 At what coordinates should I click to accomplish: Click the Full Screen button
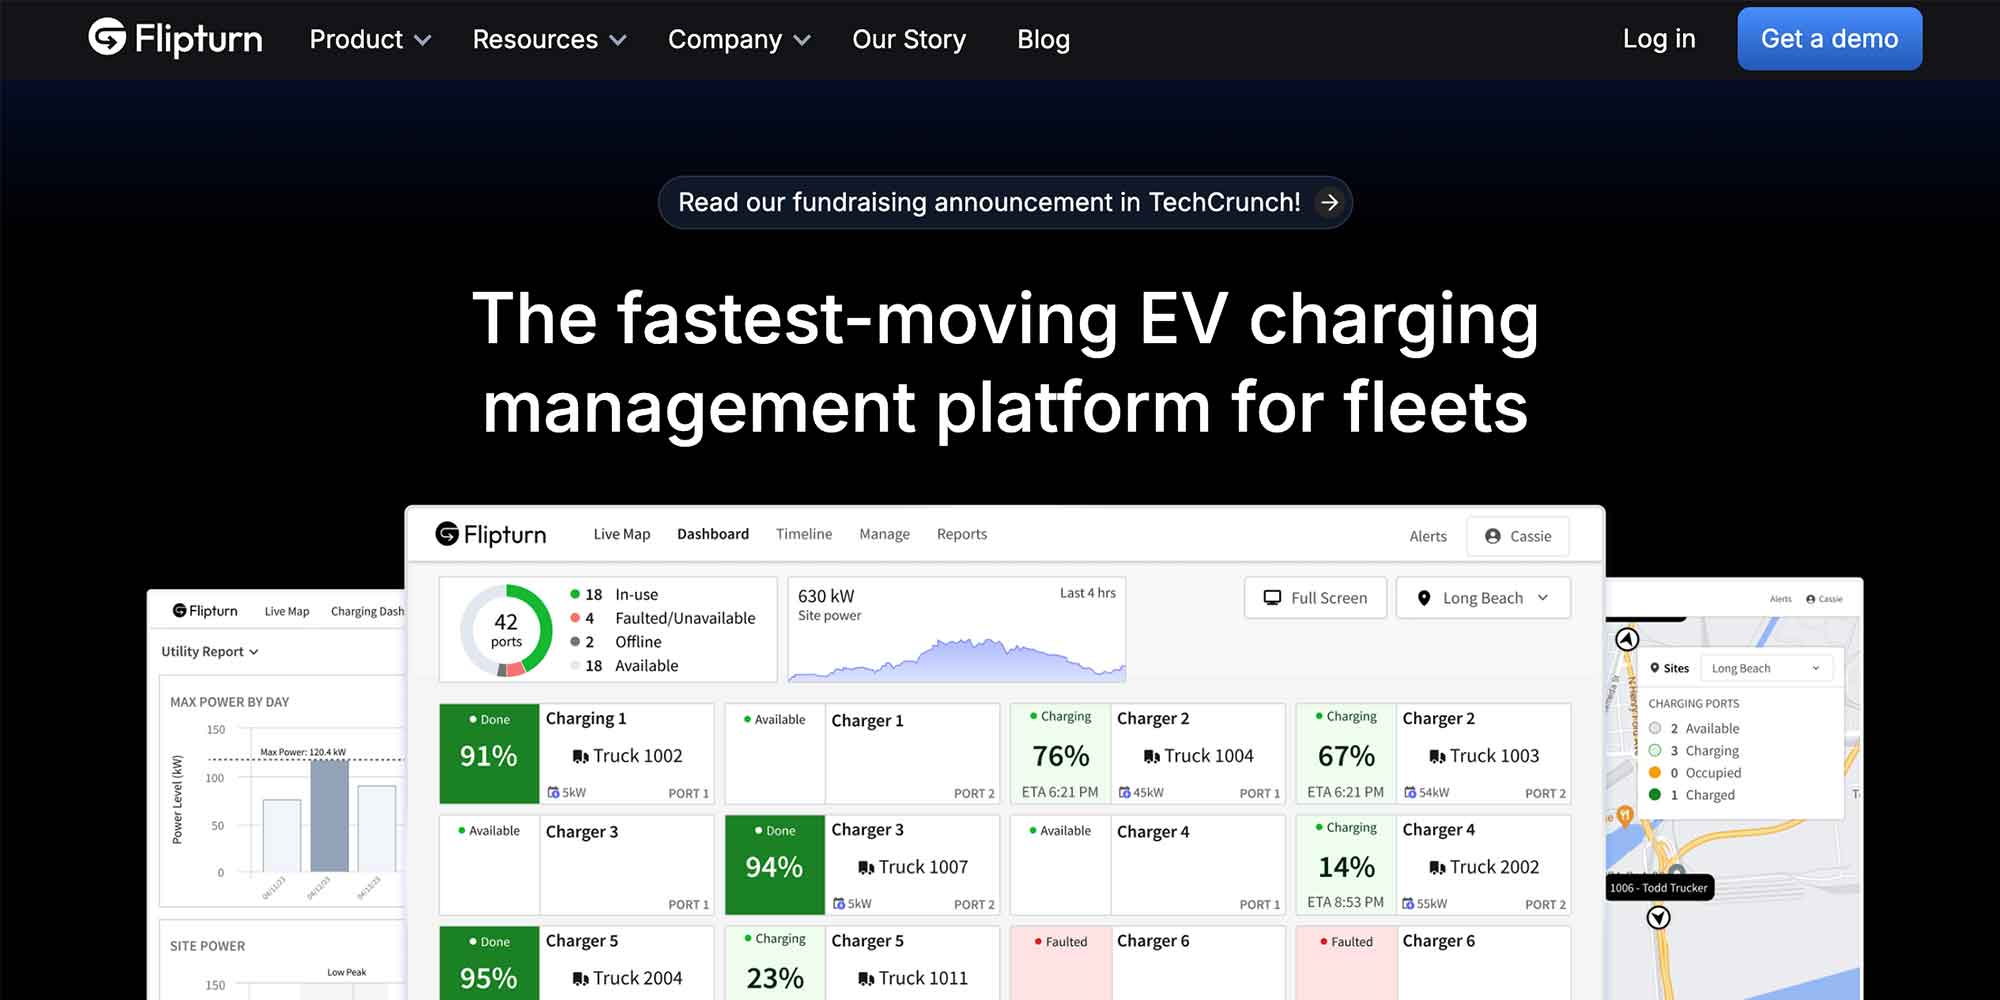[x=1316, y=598]
